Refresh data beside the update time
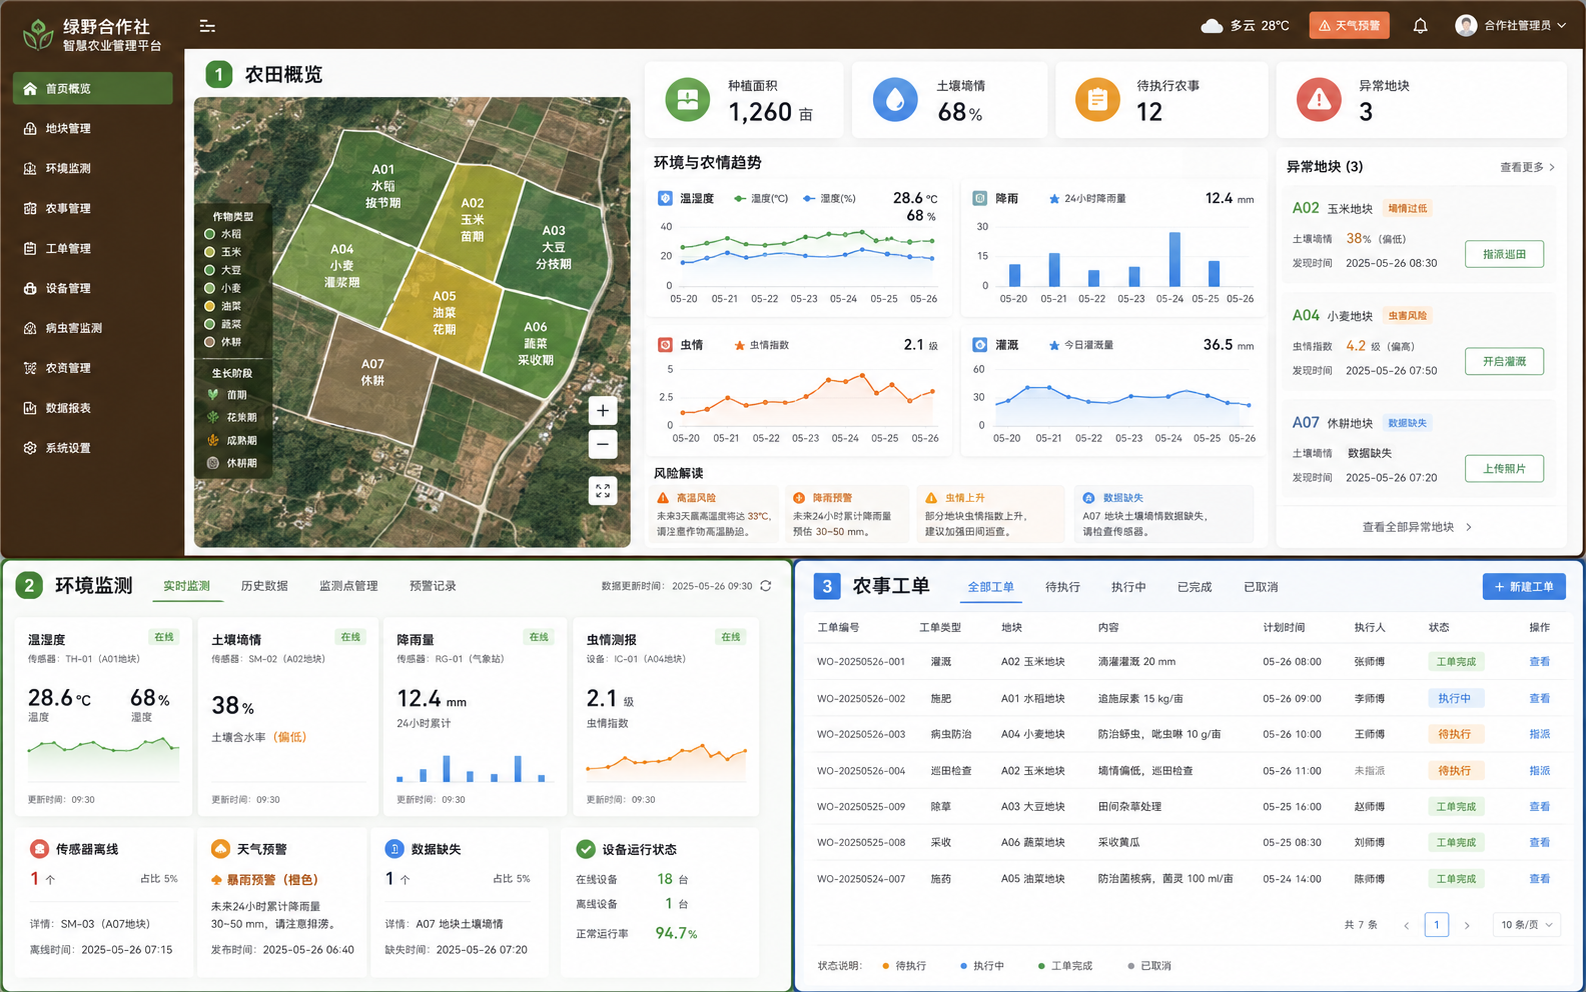 (x=766, y=586)
